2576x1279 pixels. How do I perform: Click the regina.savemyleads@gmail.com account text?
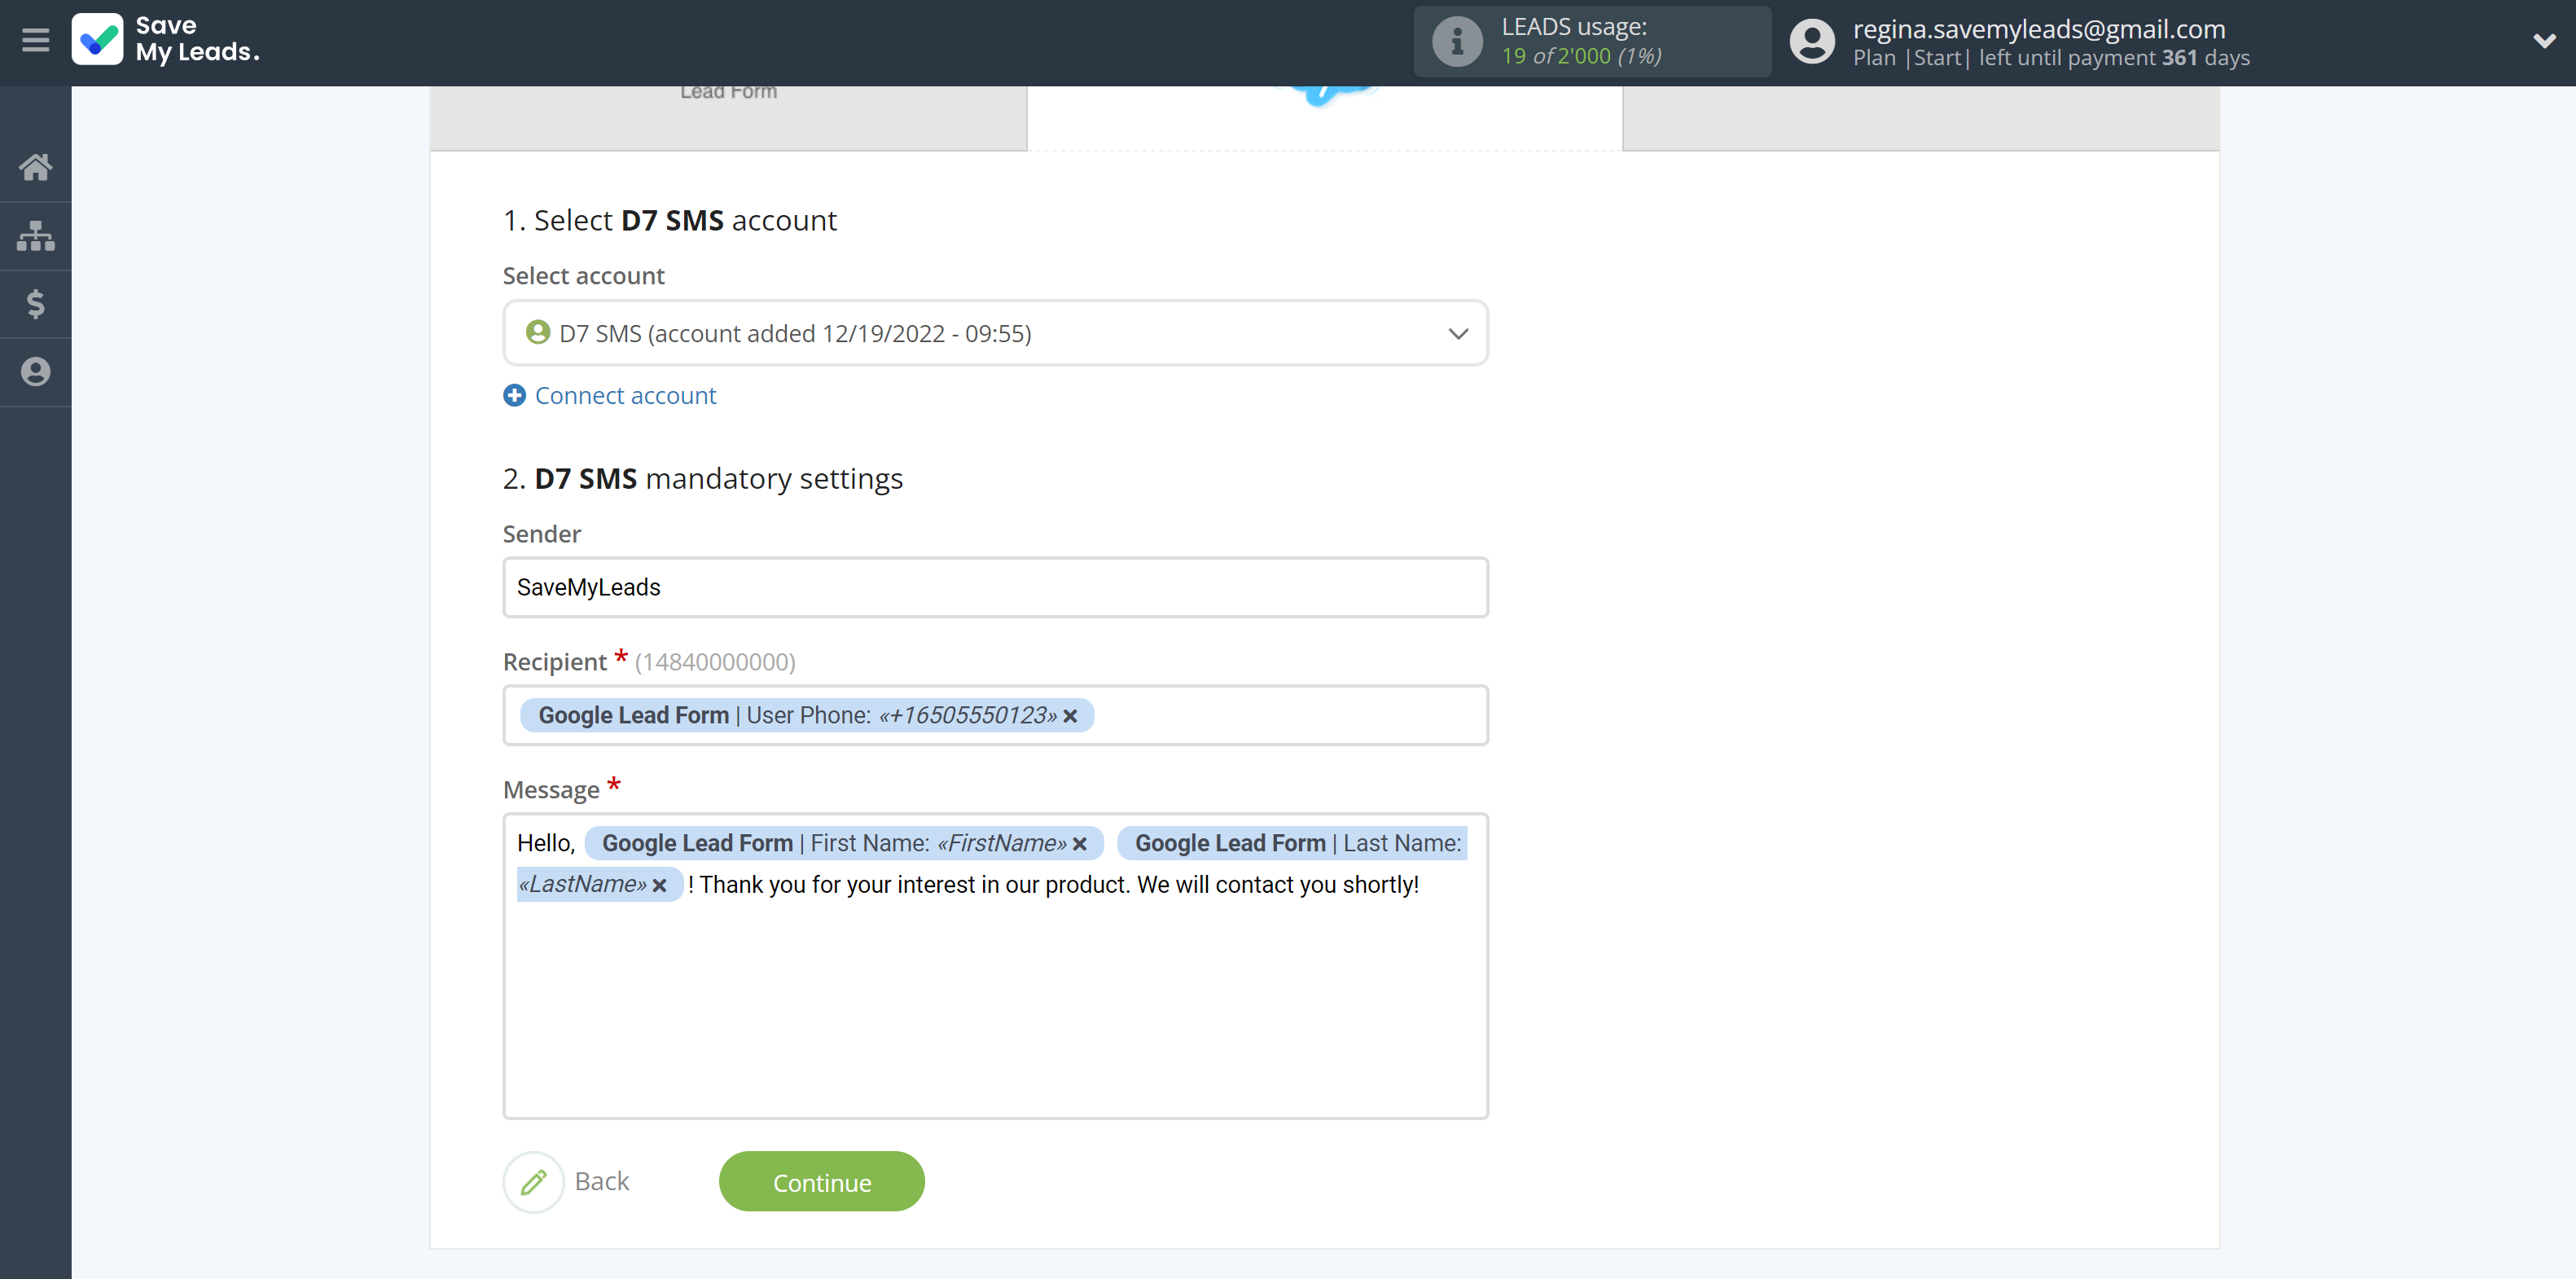coord(2039,29)
